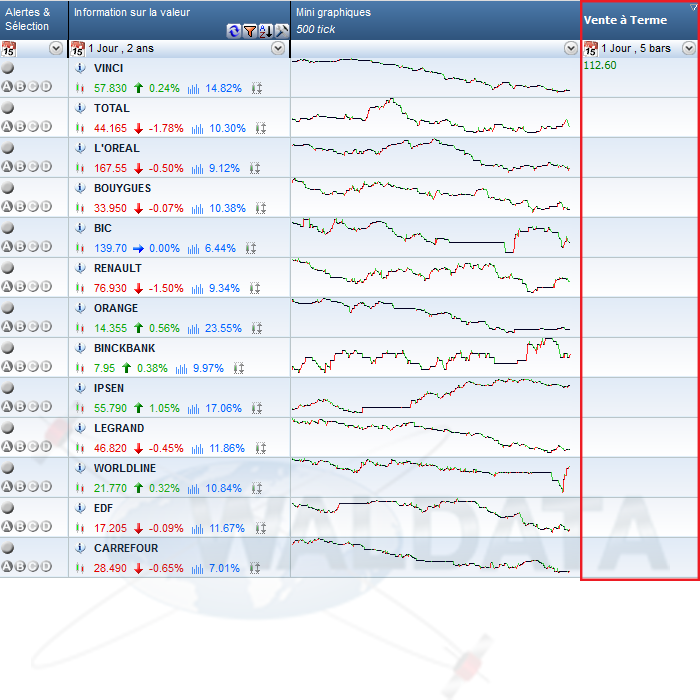Open the orange funnel filter tool
The image size is (700, 700).
click(250, 31)
